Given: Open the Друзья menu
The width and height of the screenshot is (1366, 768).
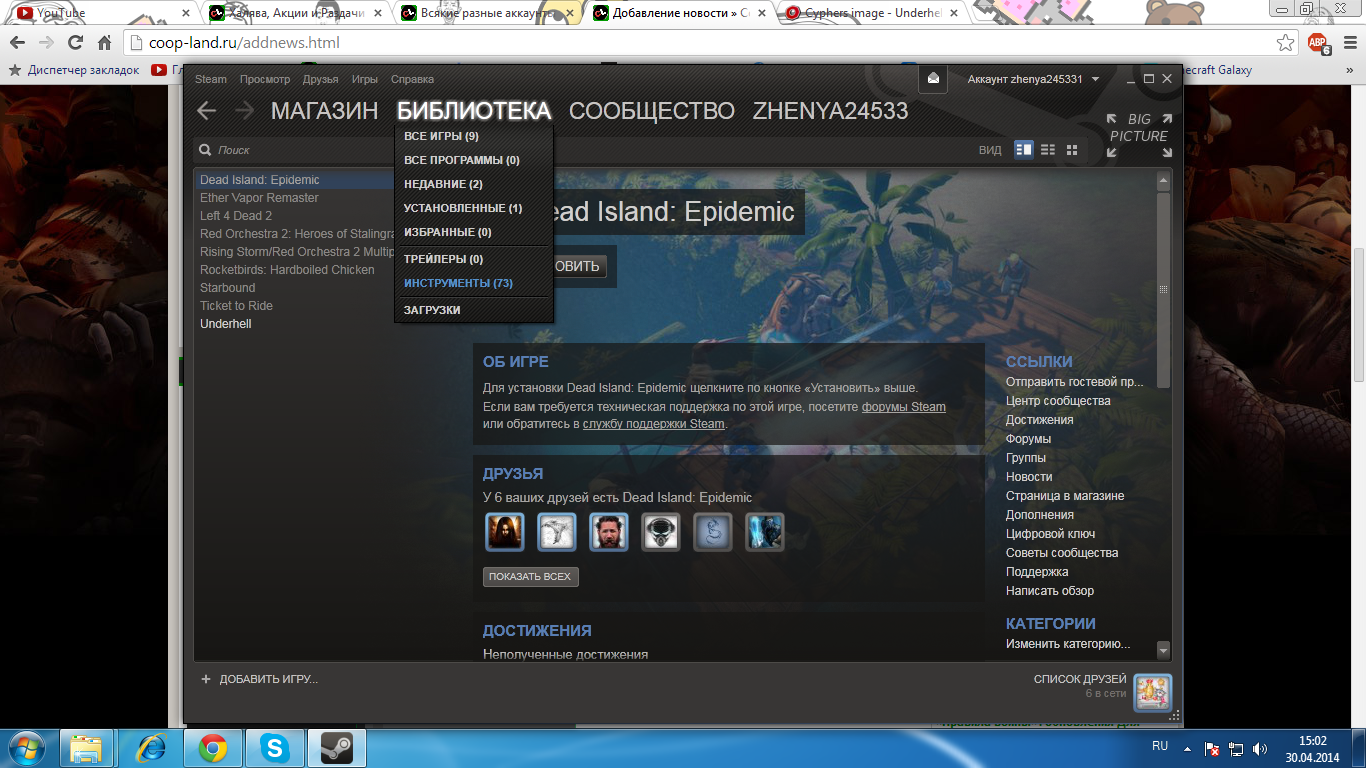Looking at the screenshot, I should (x=321, y=79).
